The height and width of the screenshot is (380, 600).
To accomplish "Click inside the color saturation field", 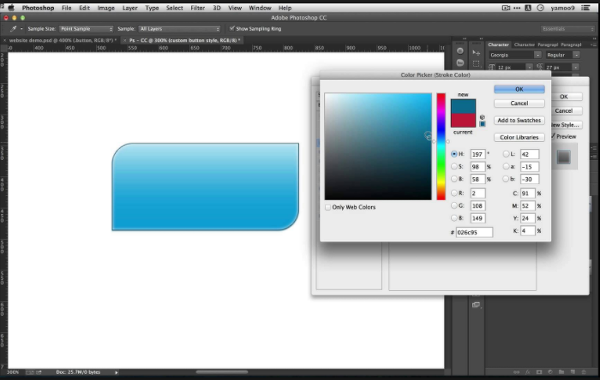I will click(x=378, y=147).
